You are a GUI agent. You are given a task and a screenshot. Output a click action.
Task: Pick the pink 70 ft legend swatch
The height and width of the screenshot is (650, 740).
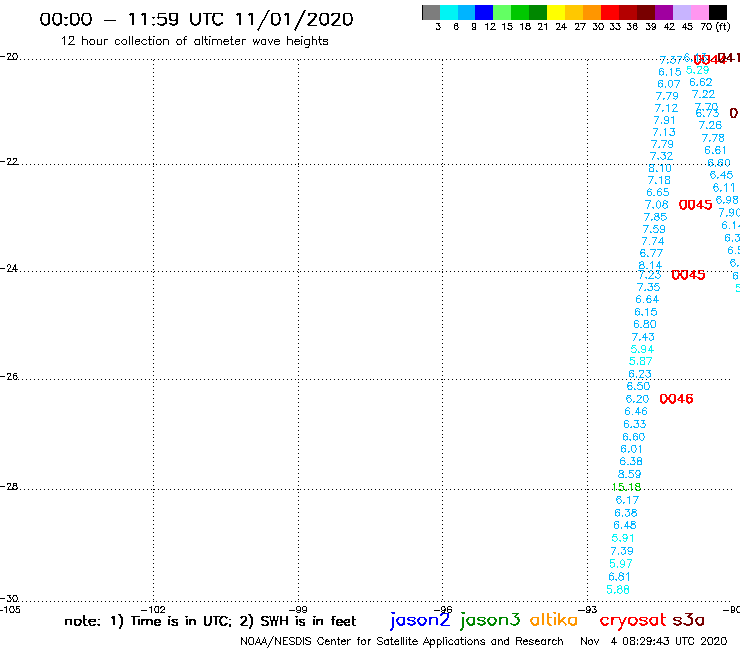click(x=699, y=12)
